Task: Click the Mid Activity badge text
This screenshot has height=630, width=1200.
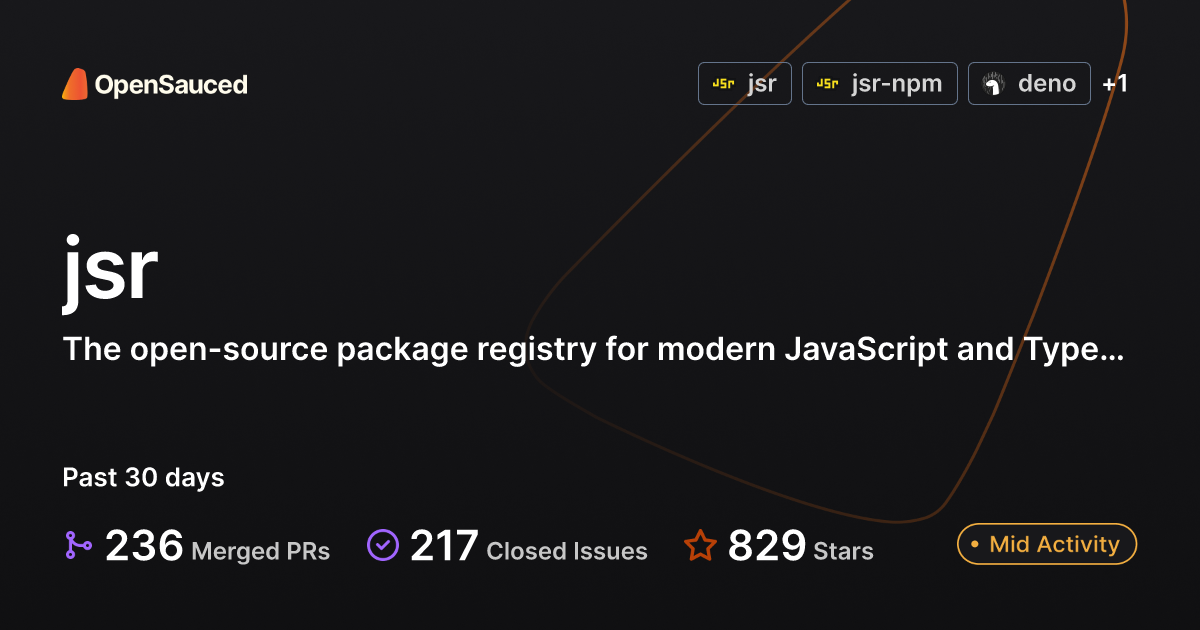Action: click(1054, 545)
